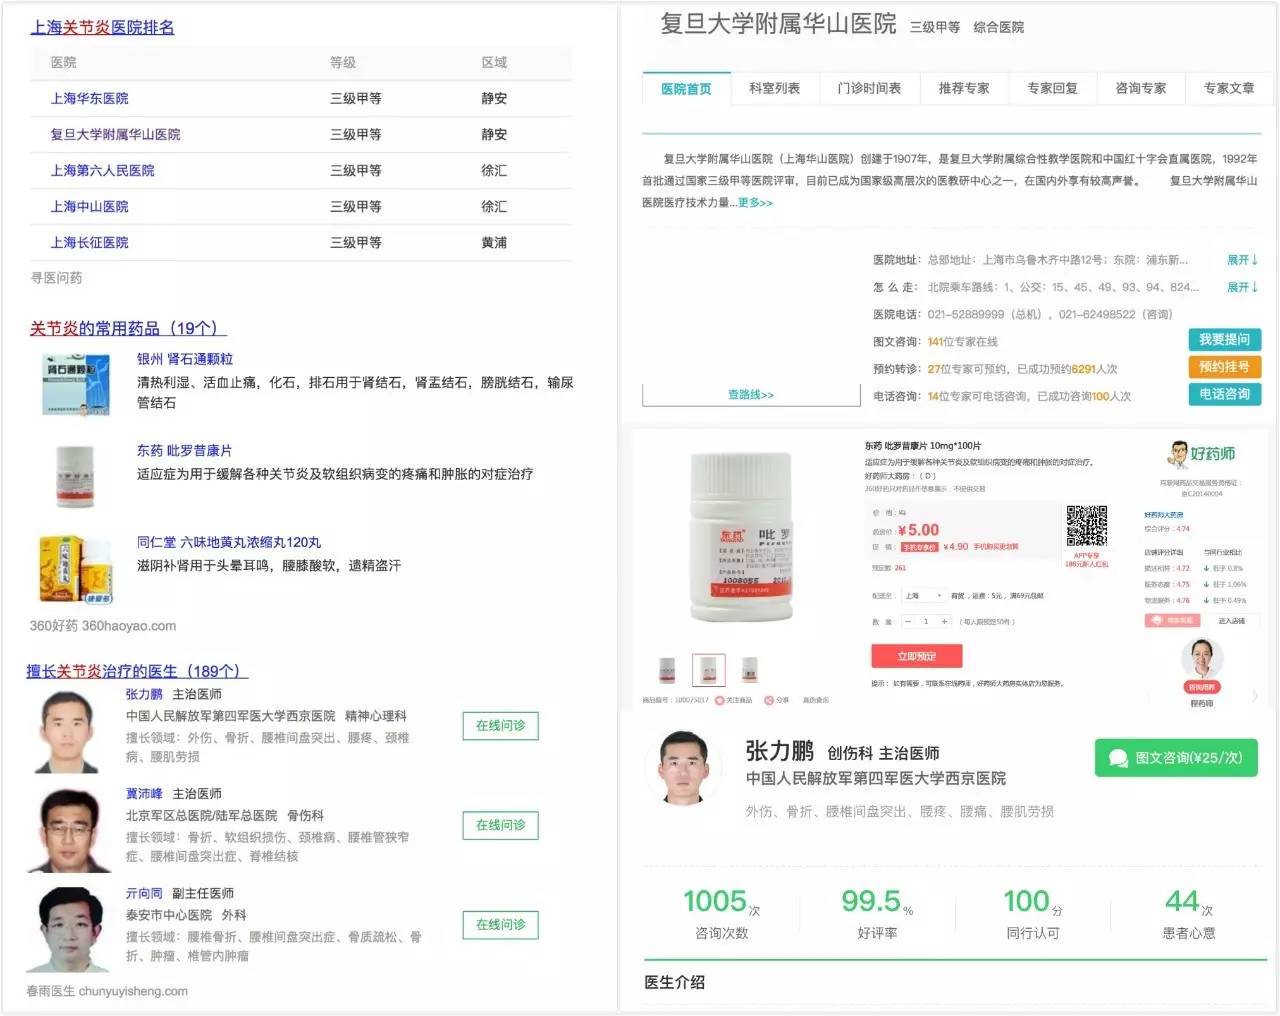The width and height of the screenshot is (1280, 1016).
Task: Click the 电话咨询 button
Action: (1225, 395)
